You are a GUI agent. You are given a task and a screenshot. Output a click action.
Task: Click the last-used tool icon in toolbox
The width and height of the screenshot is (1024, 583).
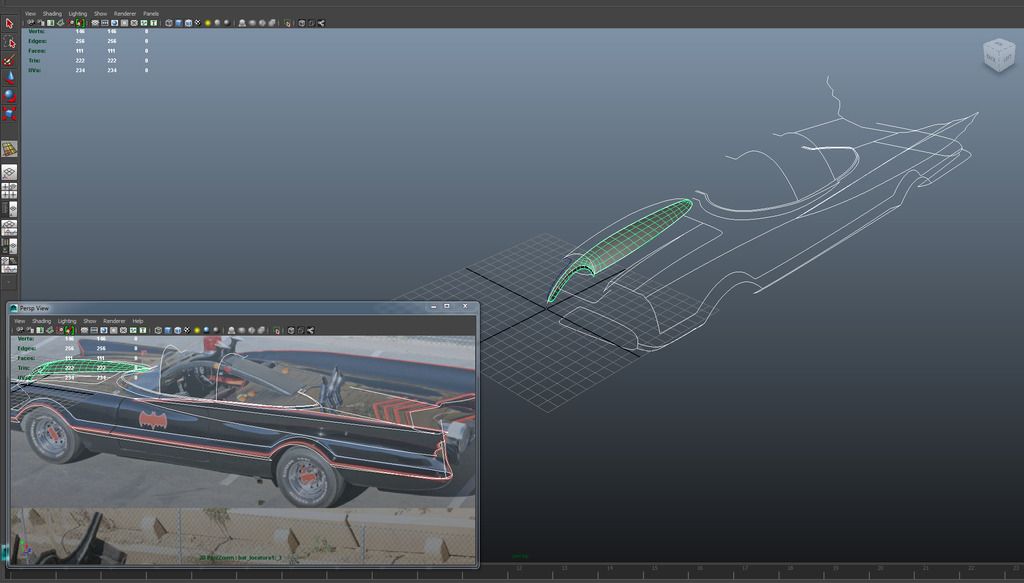9,149
